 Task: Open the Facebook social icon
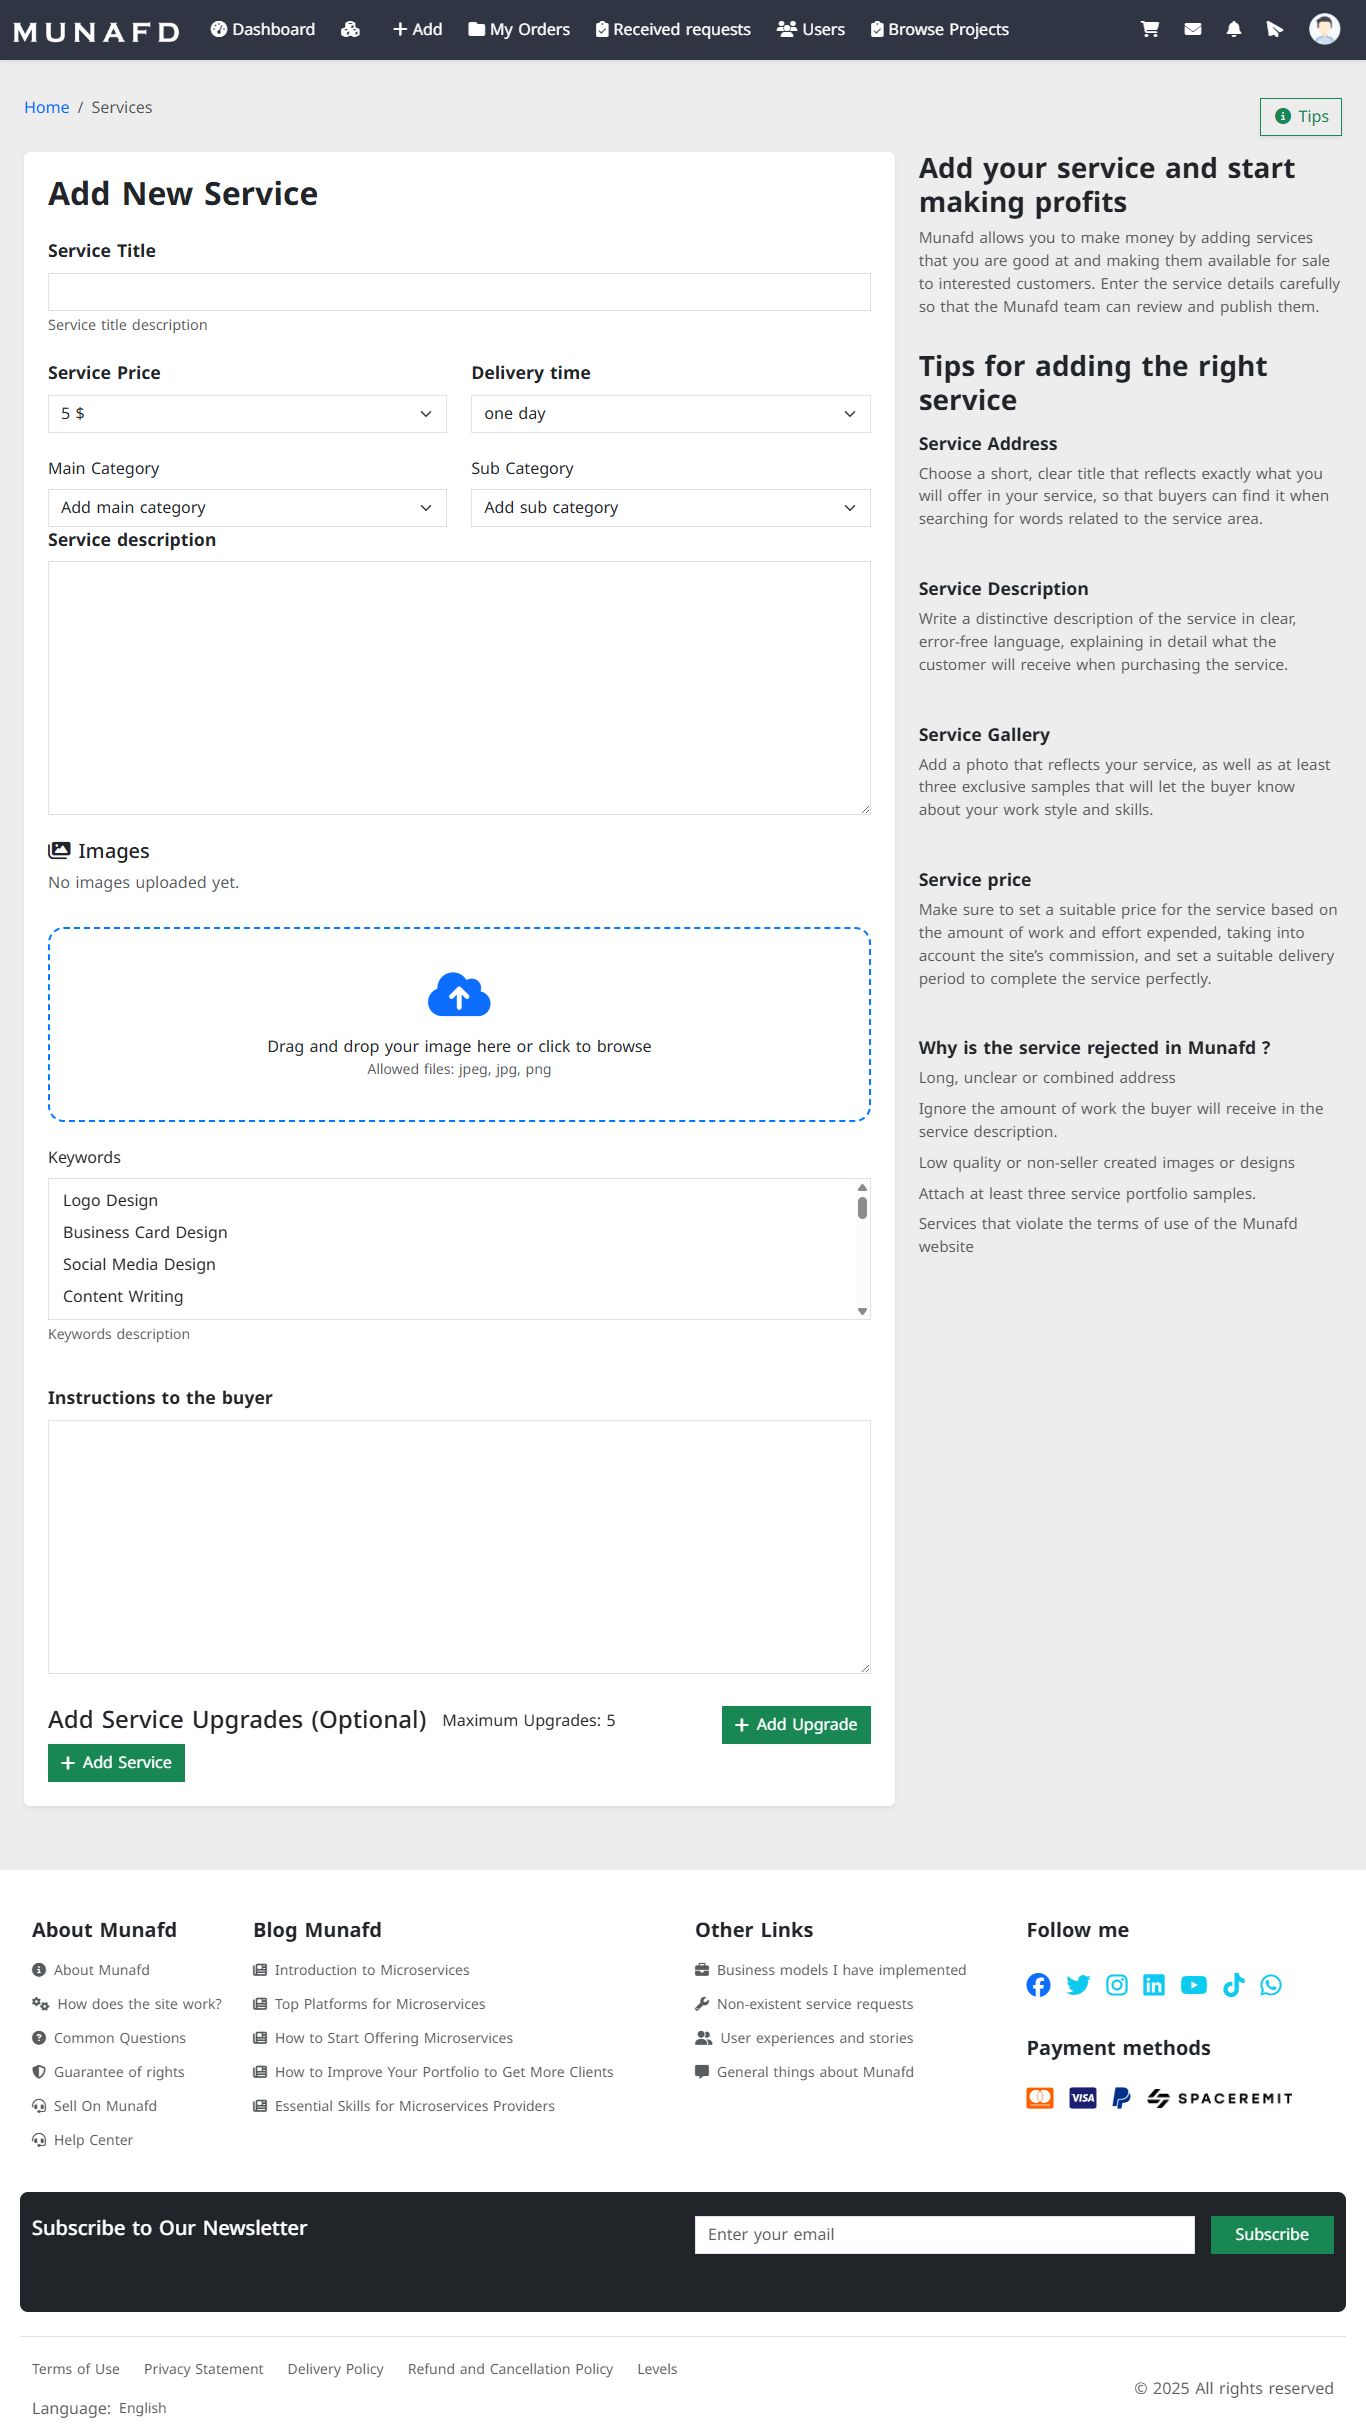(x=1038, y=1985)
